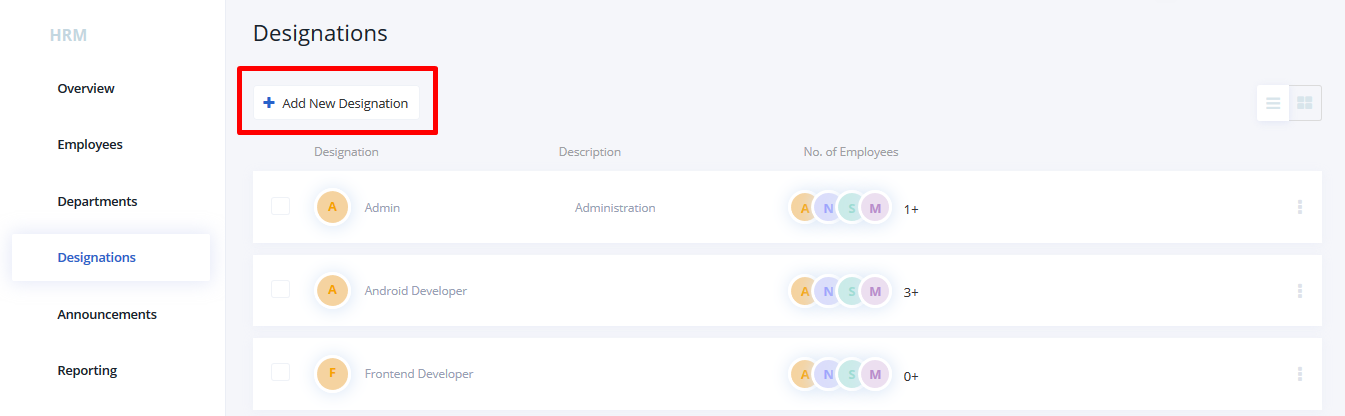
Task: Tick the checkbox for the Admin row
Action: coord(281,206)
